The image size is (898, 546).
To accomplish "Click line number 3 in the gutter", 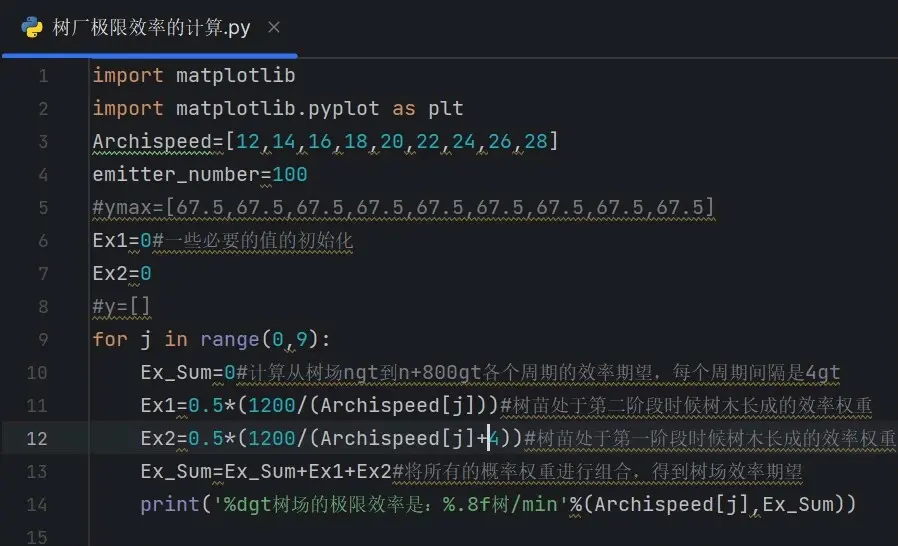I will 44,142.
